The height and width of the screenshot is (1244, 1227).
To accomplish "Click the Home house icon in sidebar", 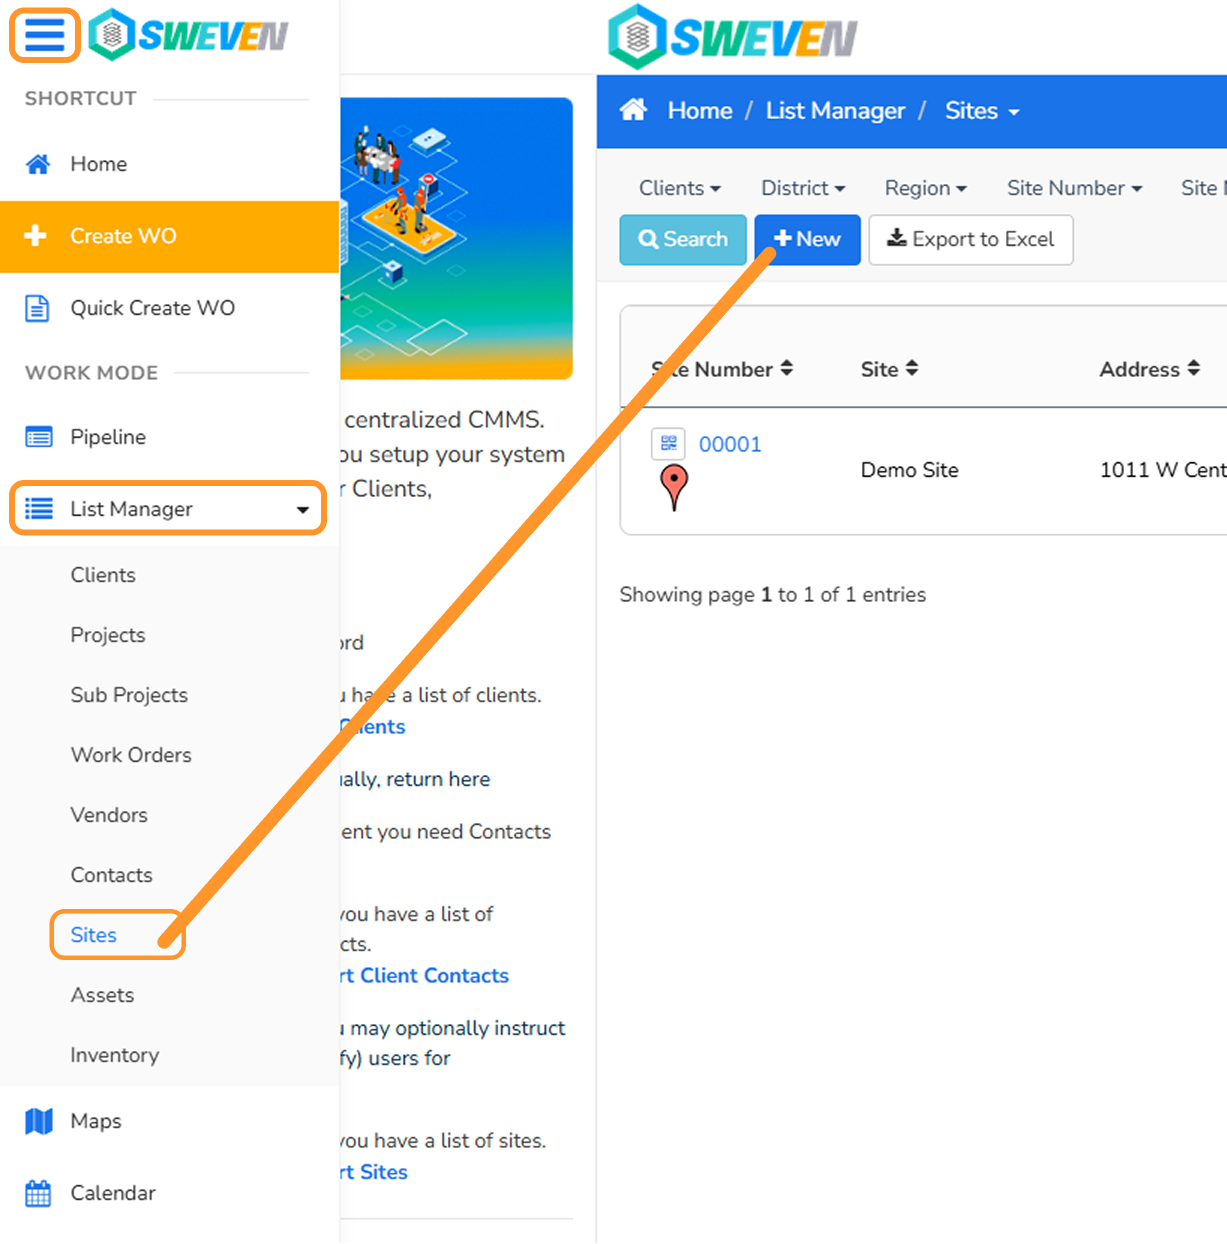I will [x=38, y=164].
